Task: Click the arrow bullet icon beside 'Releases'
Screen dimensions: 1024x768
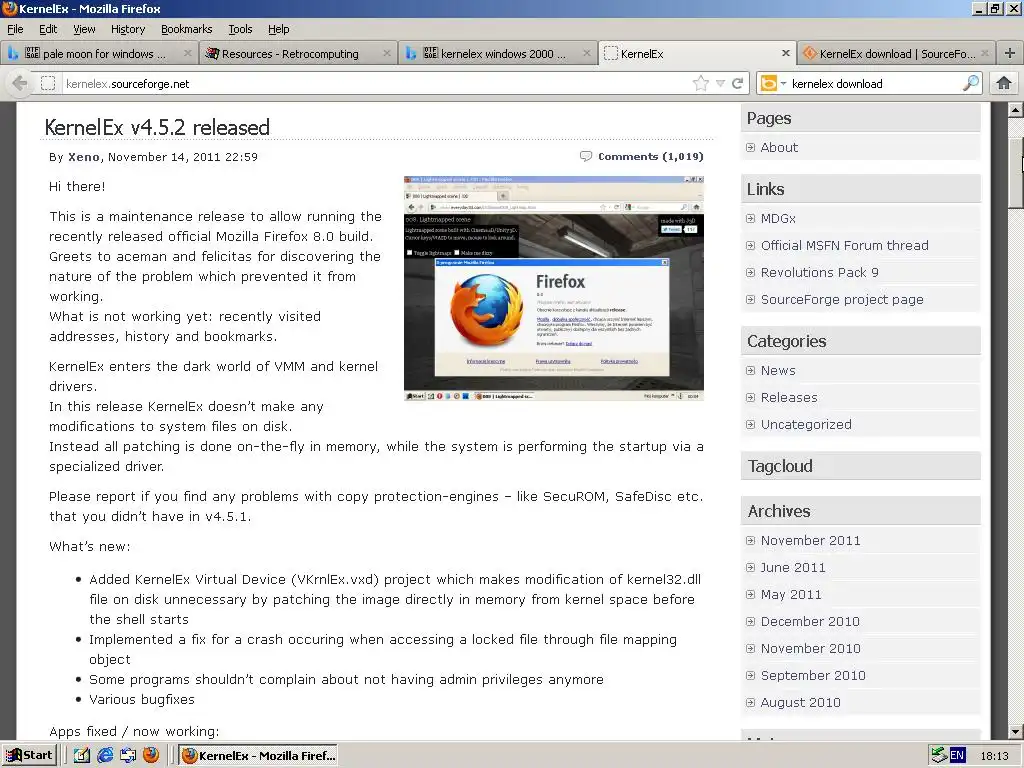Action: pyautogui.click(x=750, y=398)
